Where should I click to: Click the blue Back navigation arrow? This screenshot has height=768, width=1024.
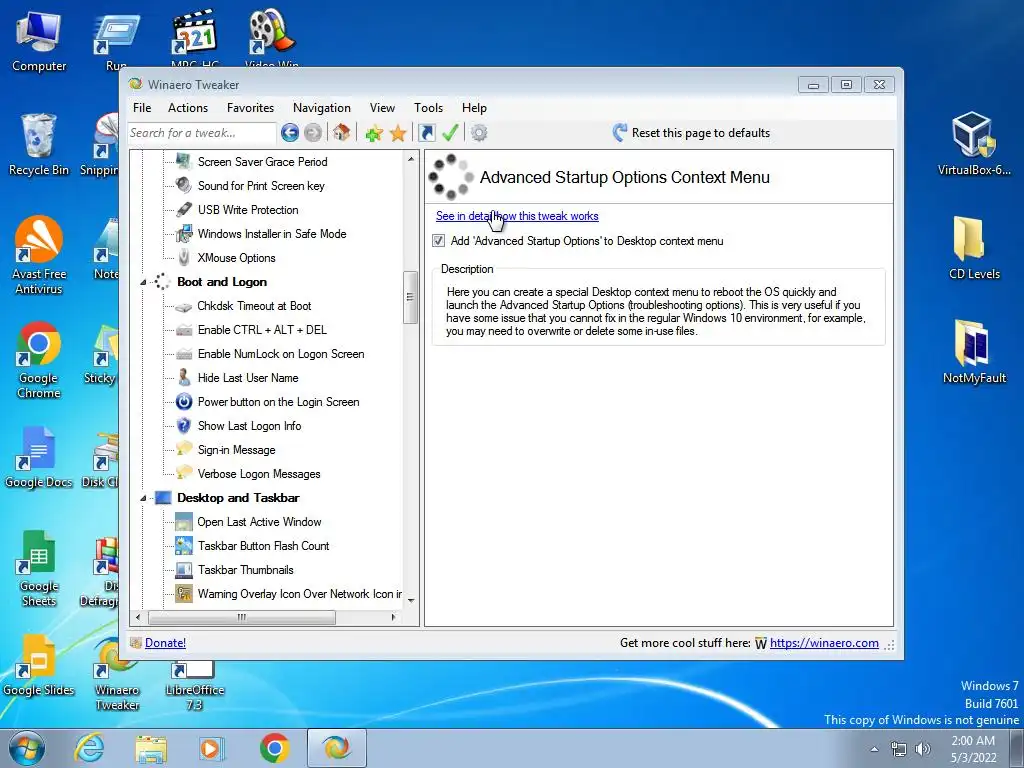click(x=290, y=133)
